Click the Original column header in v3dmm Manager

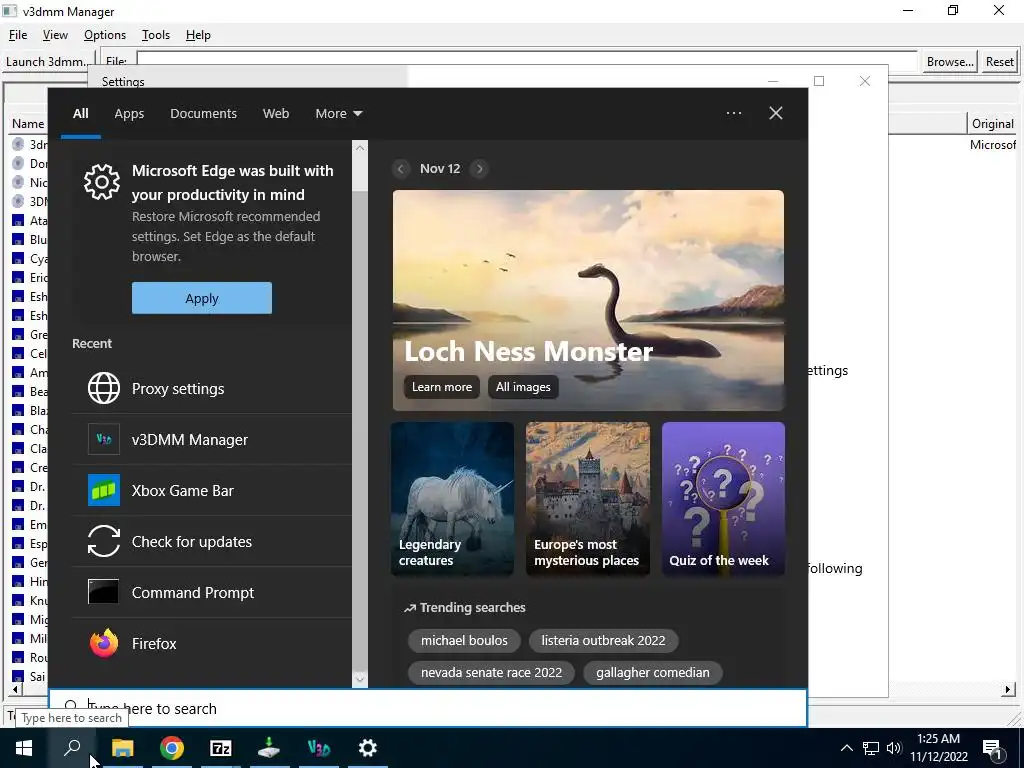coord(993,124)
